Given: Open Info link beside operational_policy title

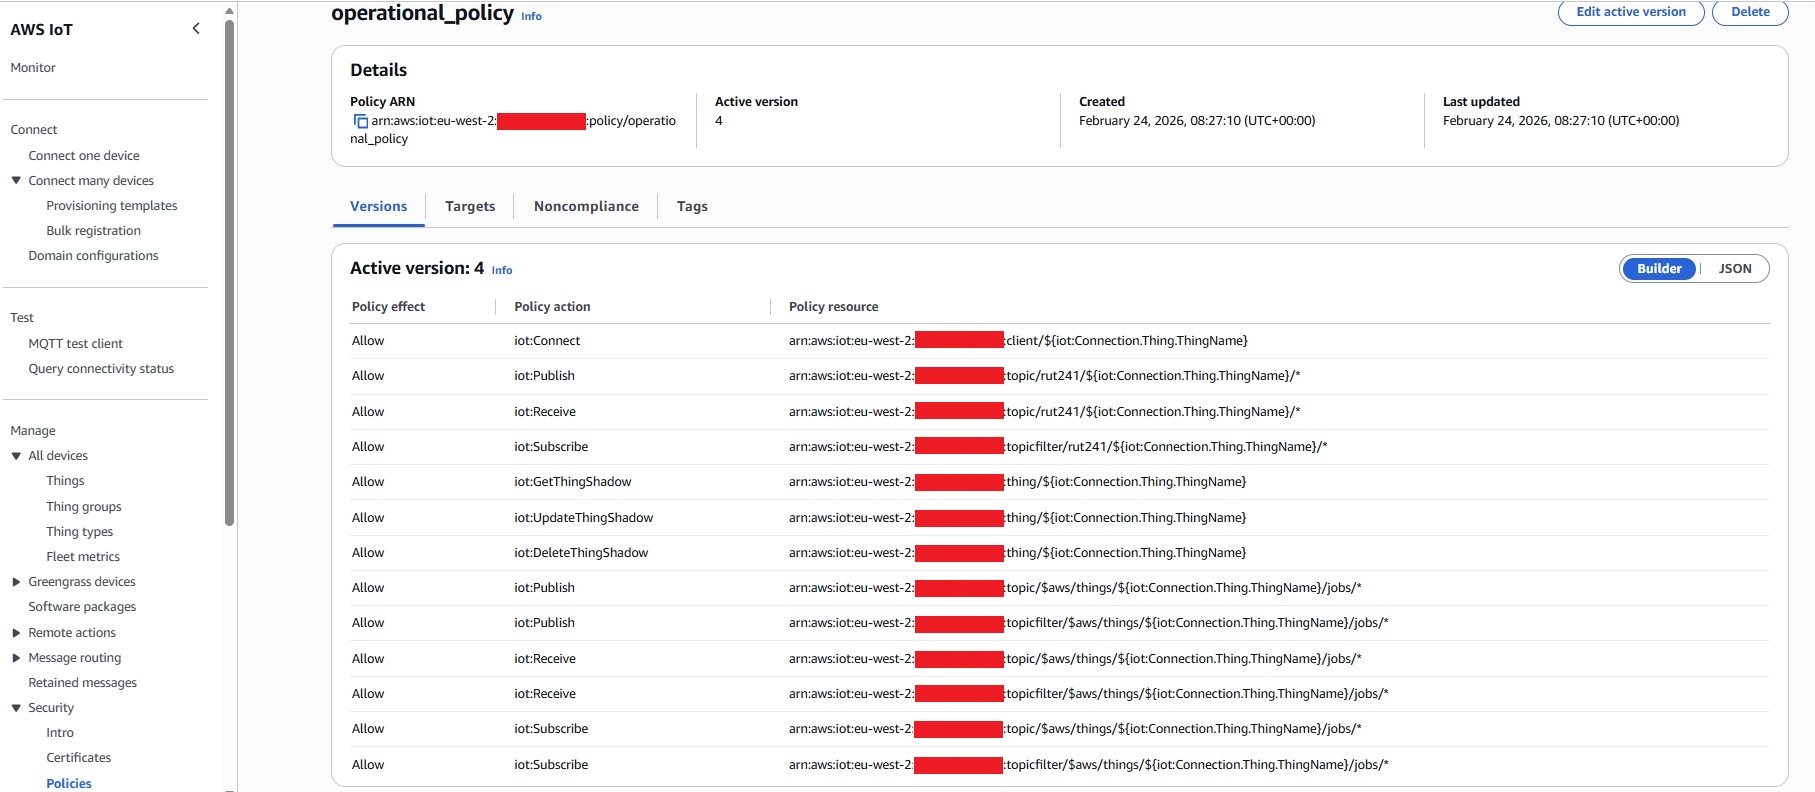Looking at the screenshot, I should tap(531, 16).
